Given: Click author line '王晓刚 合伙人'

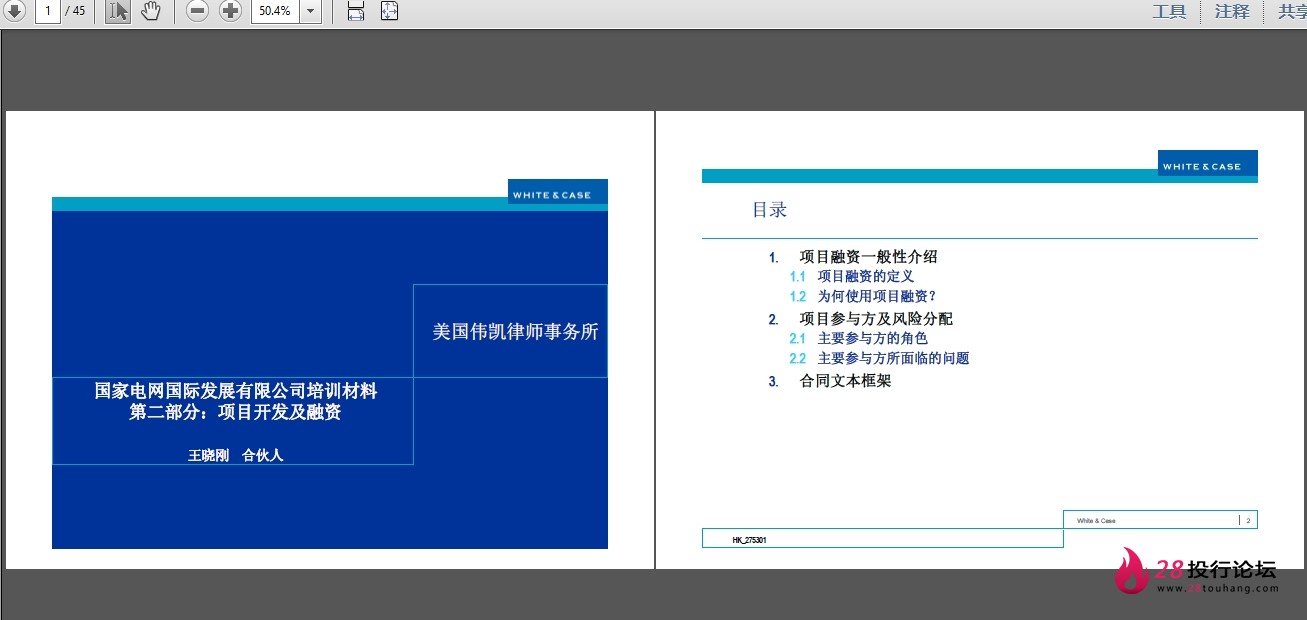Looking at the screenshot, I should (x=236, y=455).
